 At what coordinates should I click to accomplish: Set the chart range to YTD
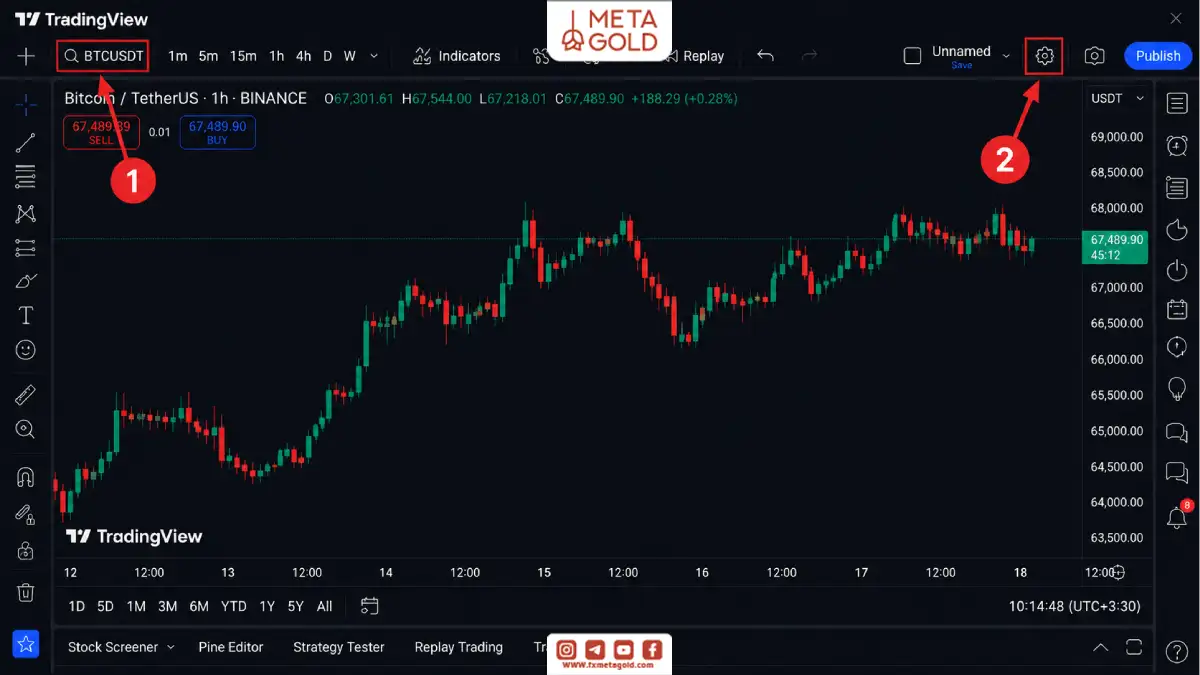234,606
